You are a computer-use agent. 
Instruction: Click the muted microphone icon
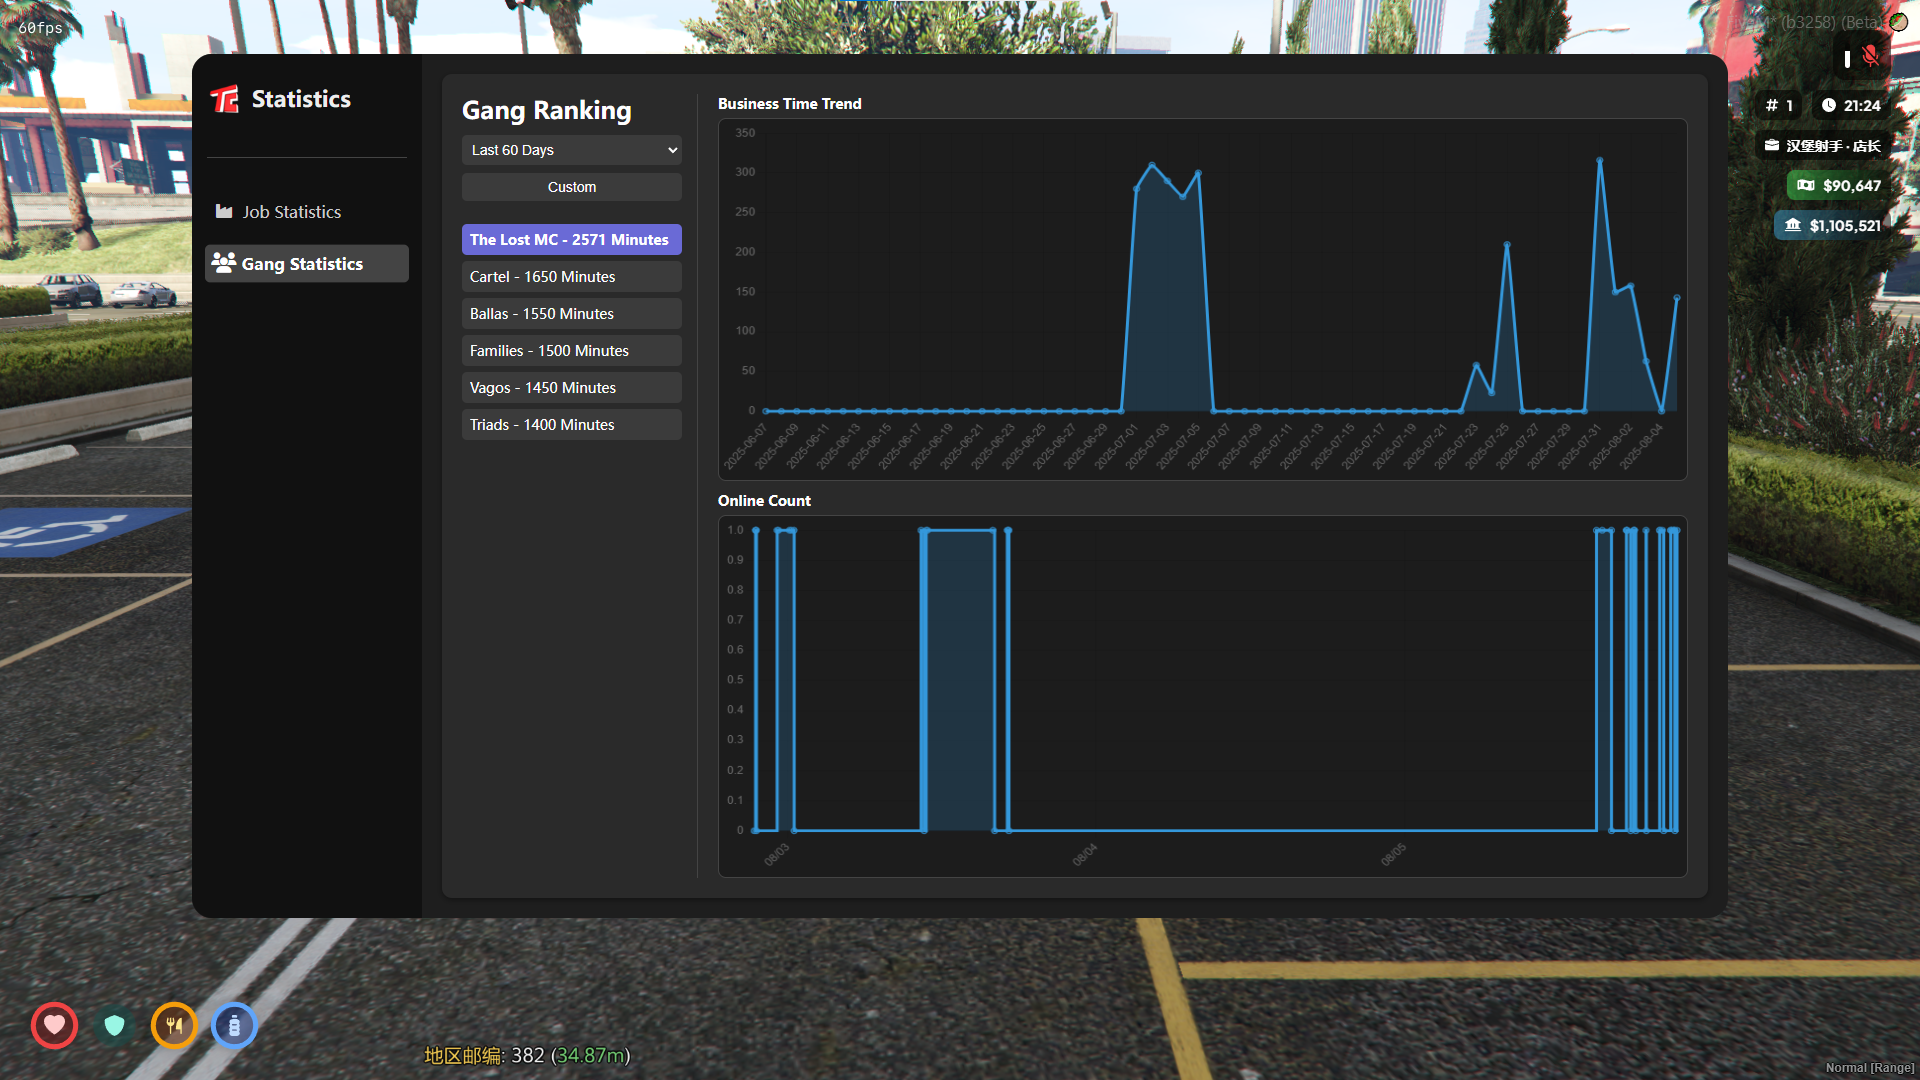coord(1870,57)
